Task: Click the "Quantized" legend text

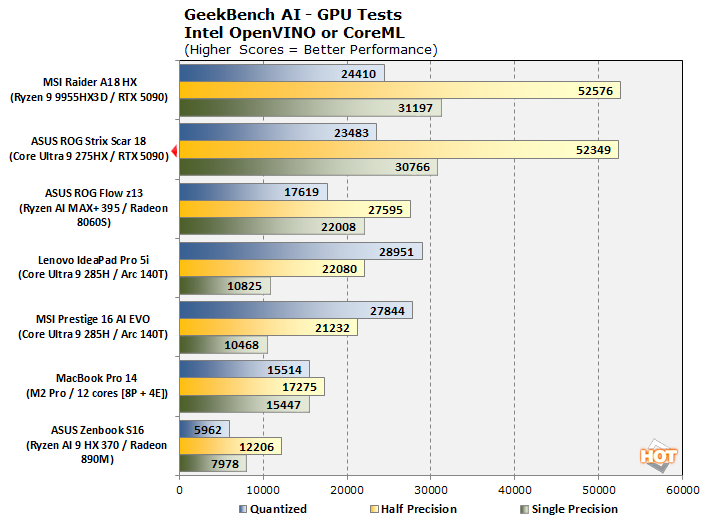Action: pyautogui.click(x=278, y=509)
